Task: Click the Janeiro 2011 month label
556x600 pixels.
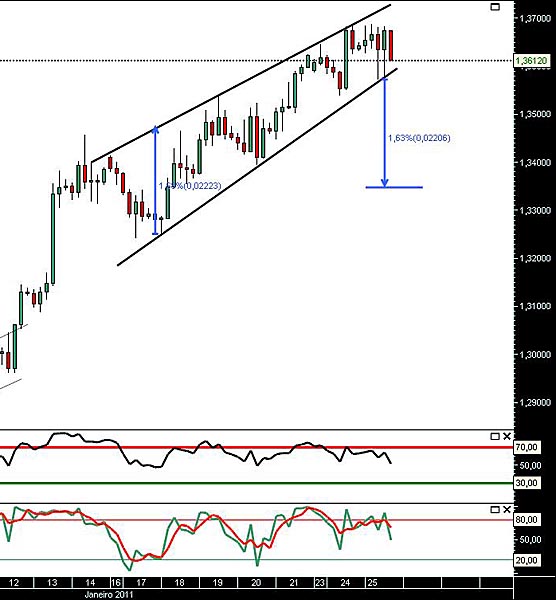Action: click(x=109, y=594)
